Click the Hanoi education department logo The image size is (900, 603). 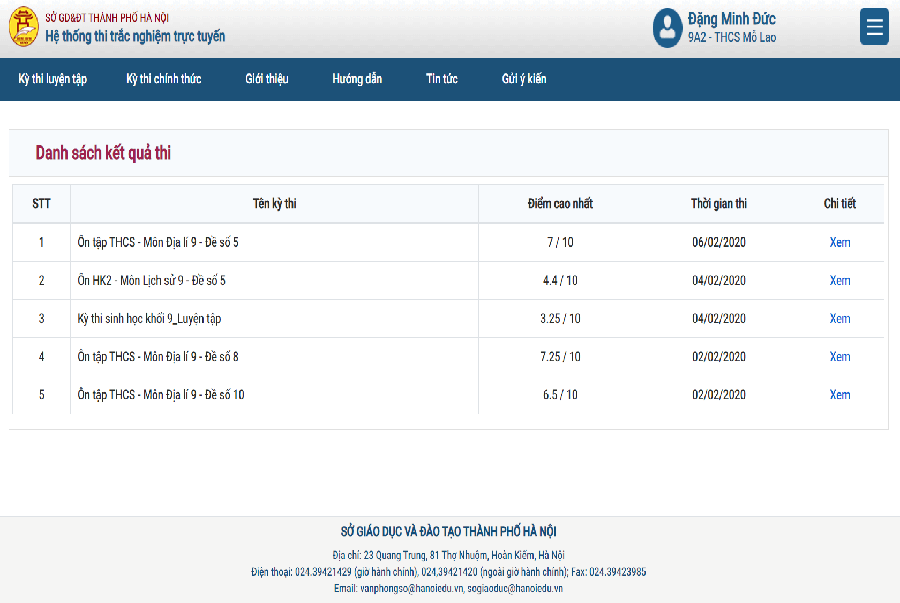click(23, 28)
